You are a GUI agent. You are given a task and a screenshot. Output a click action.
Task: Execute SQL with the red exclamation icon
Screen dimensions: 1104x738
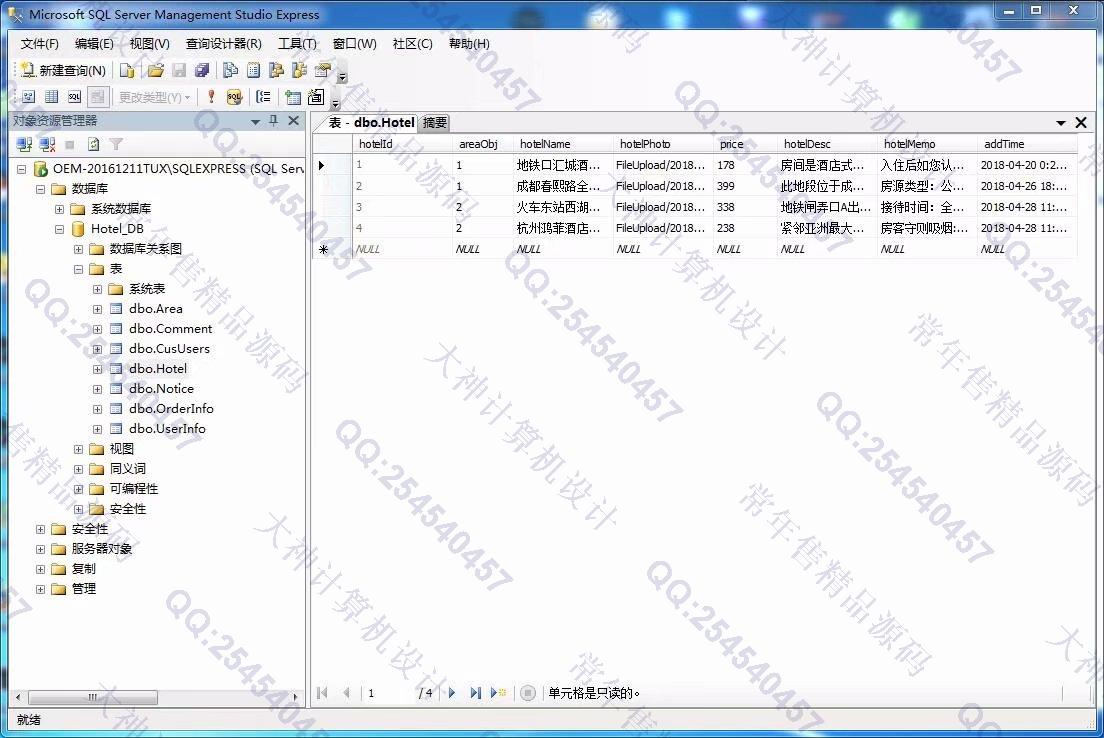coord(211,97)
